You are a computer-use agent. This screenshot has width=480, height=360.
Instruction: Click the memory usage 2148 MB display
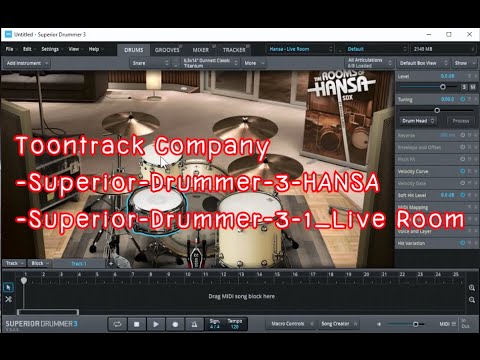443,49
